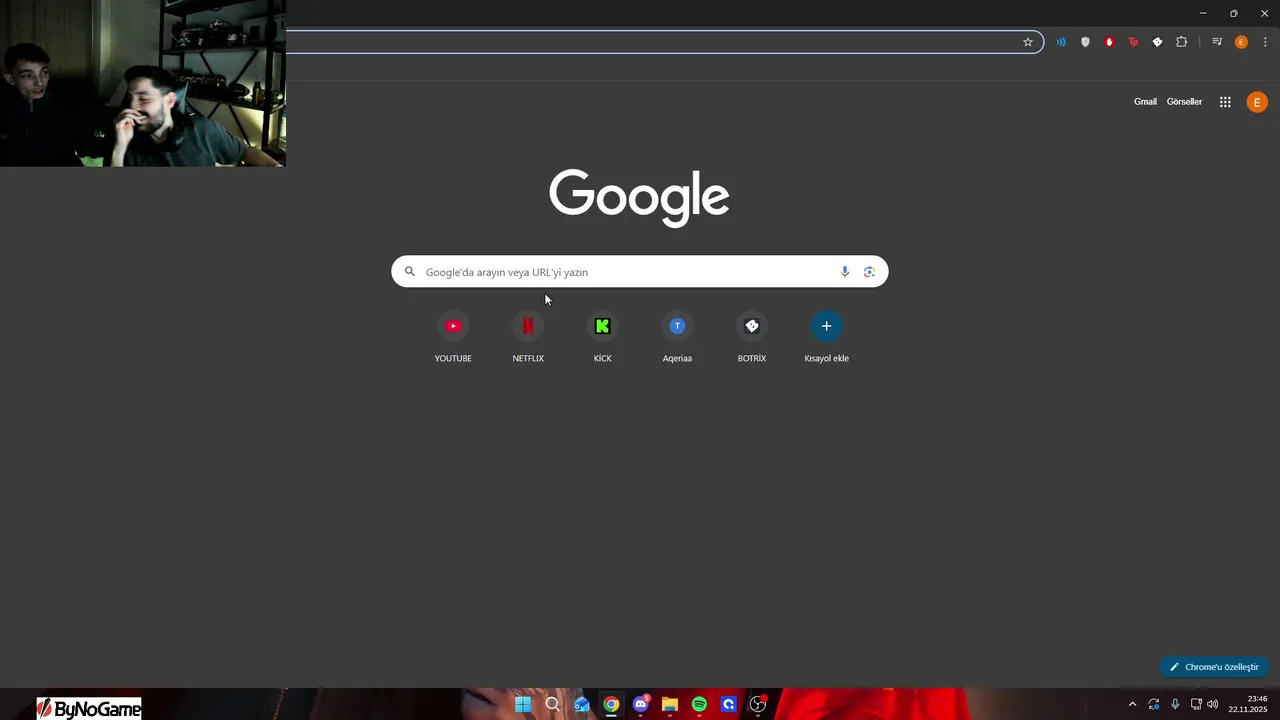The height and width of the screenshot is (720, 1280).
Task: Open the Extensions puzzle-piece menu
Action: pyautogui.click(x=1182, y=42)
